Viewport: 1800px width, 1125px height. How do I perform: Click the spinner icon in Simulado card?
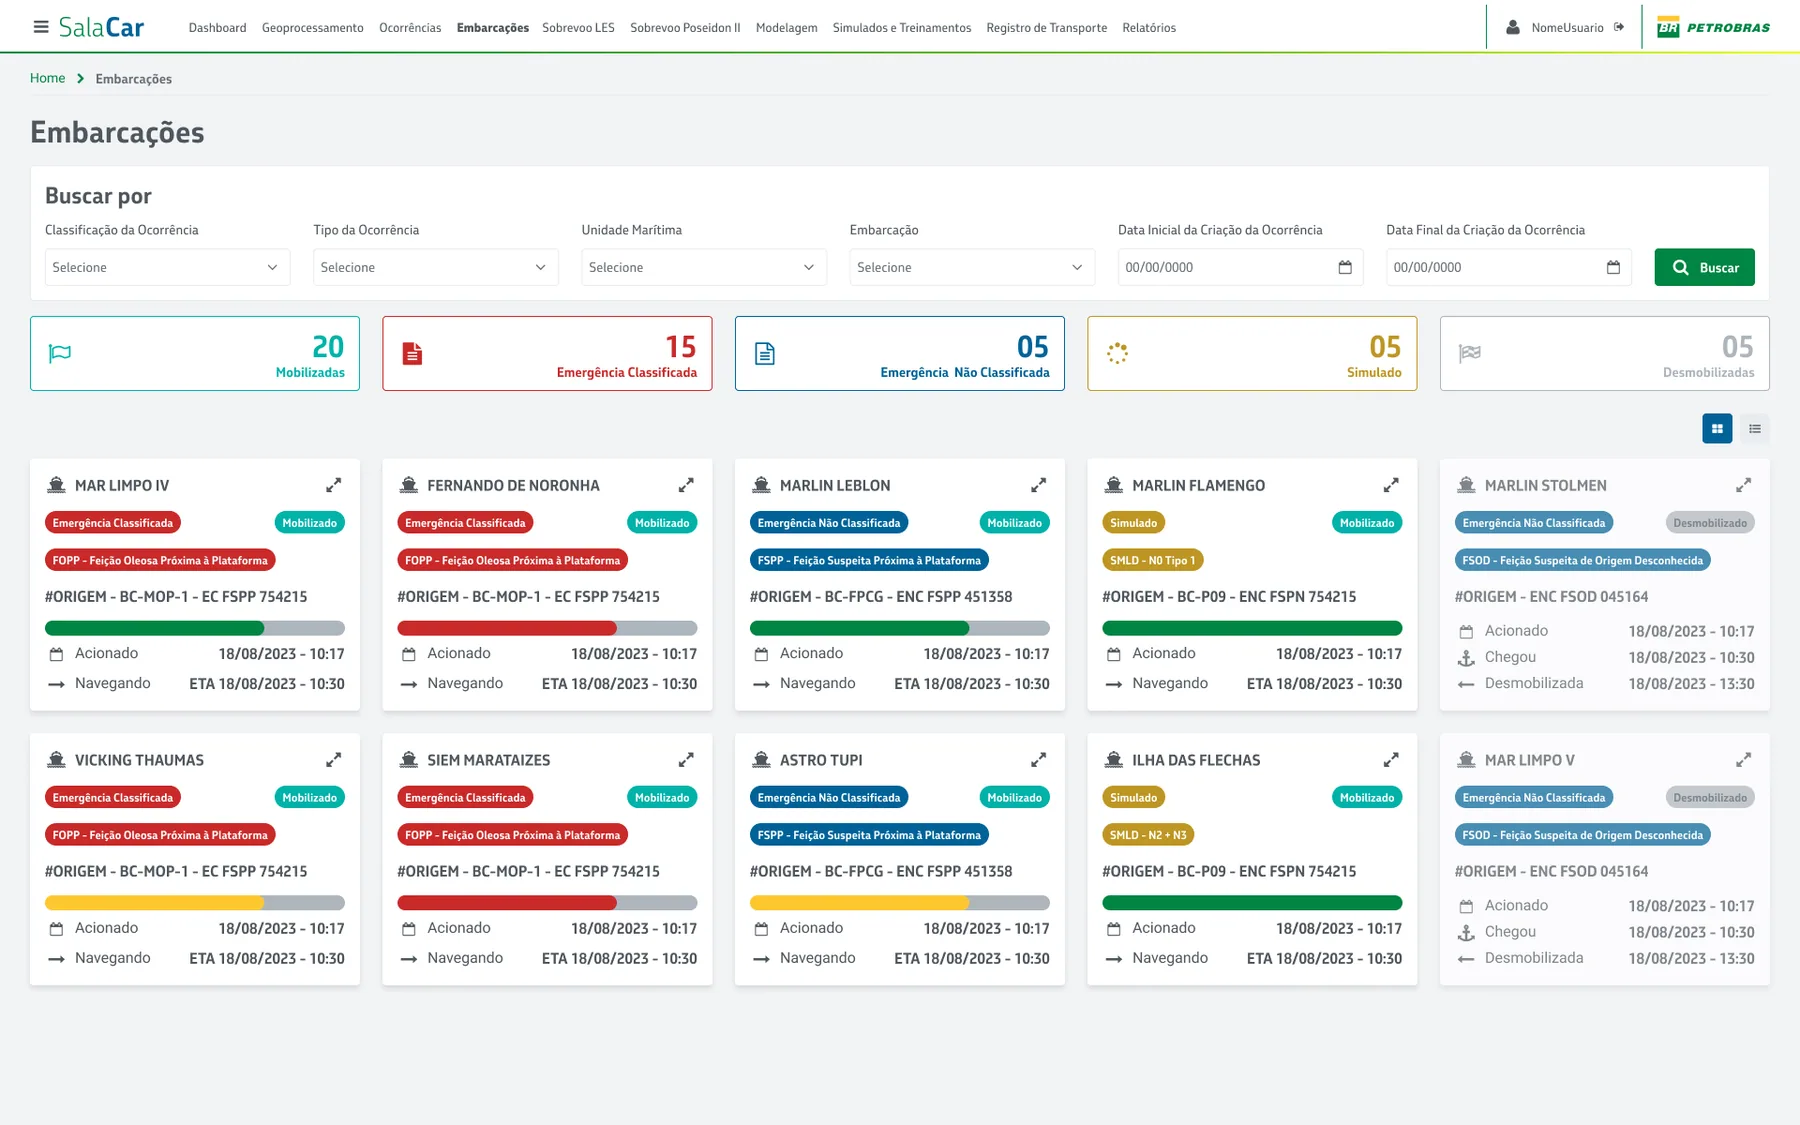point(1118,353)
